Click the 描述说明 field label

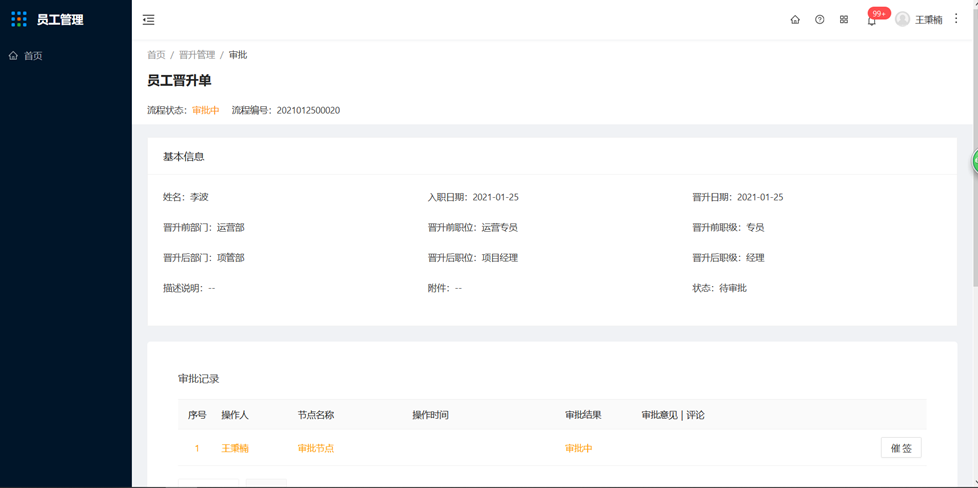tap(183, 288)
